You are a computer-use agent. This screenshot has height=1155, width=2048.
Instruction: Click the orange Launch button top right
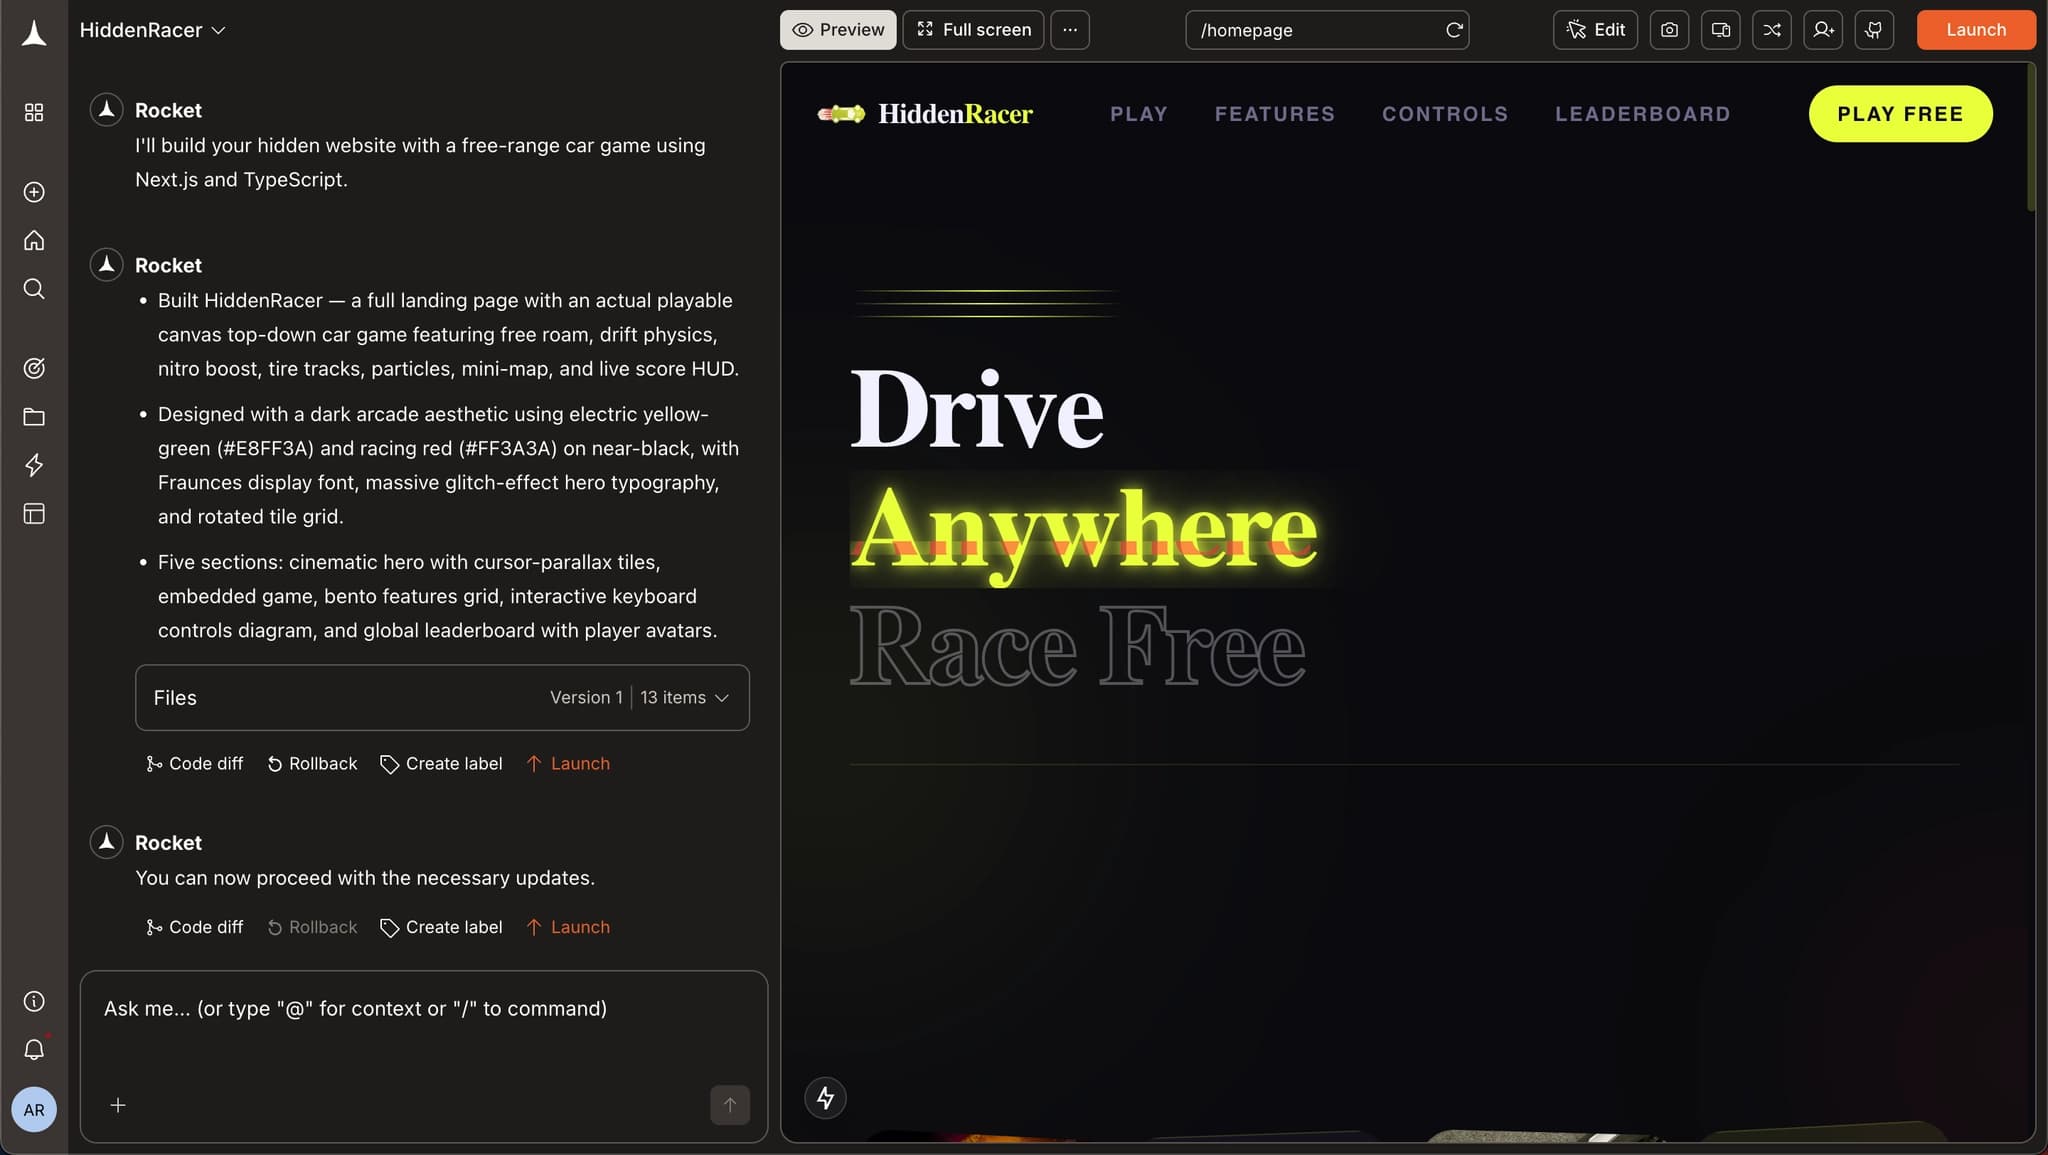(1975, 30)
